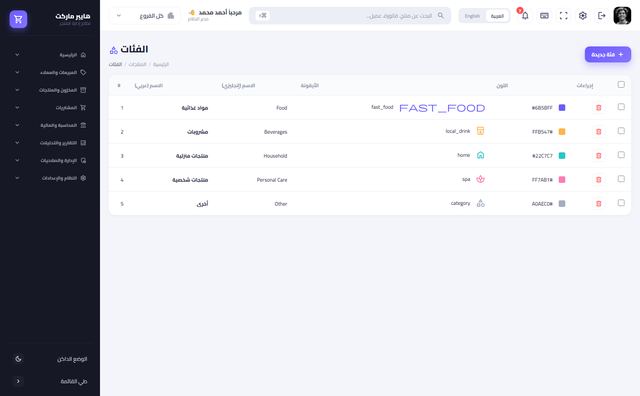This screenshot has height=396, width=640.
Task: Click the spa icon in the Personal Care row
Action: (x=480, y=179)
